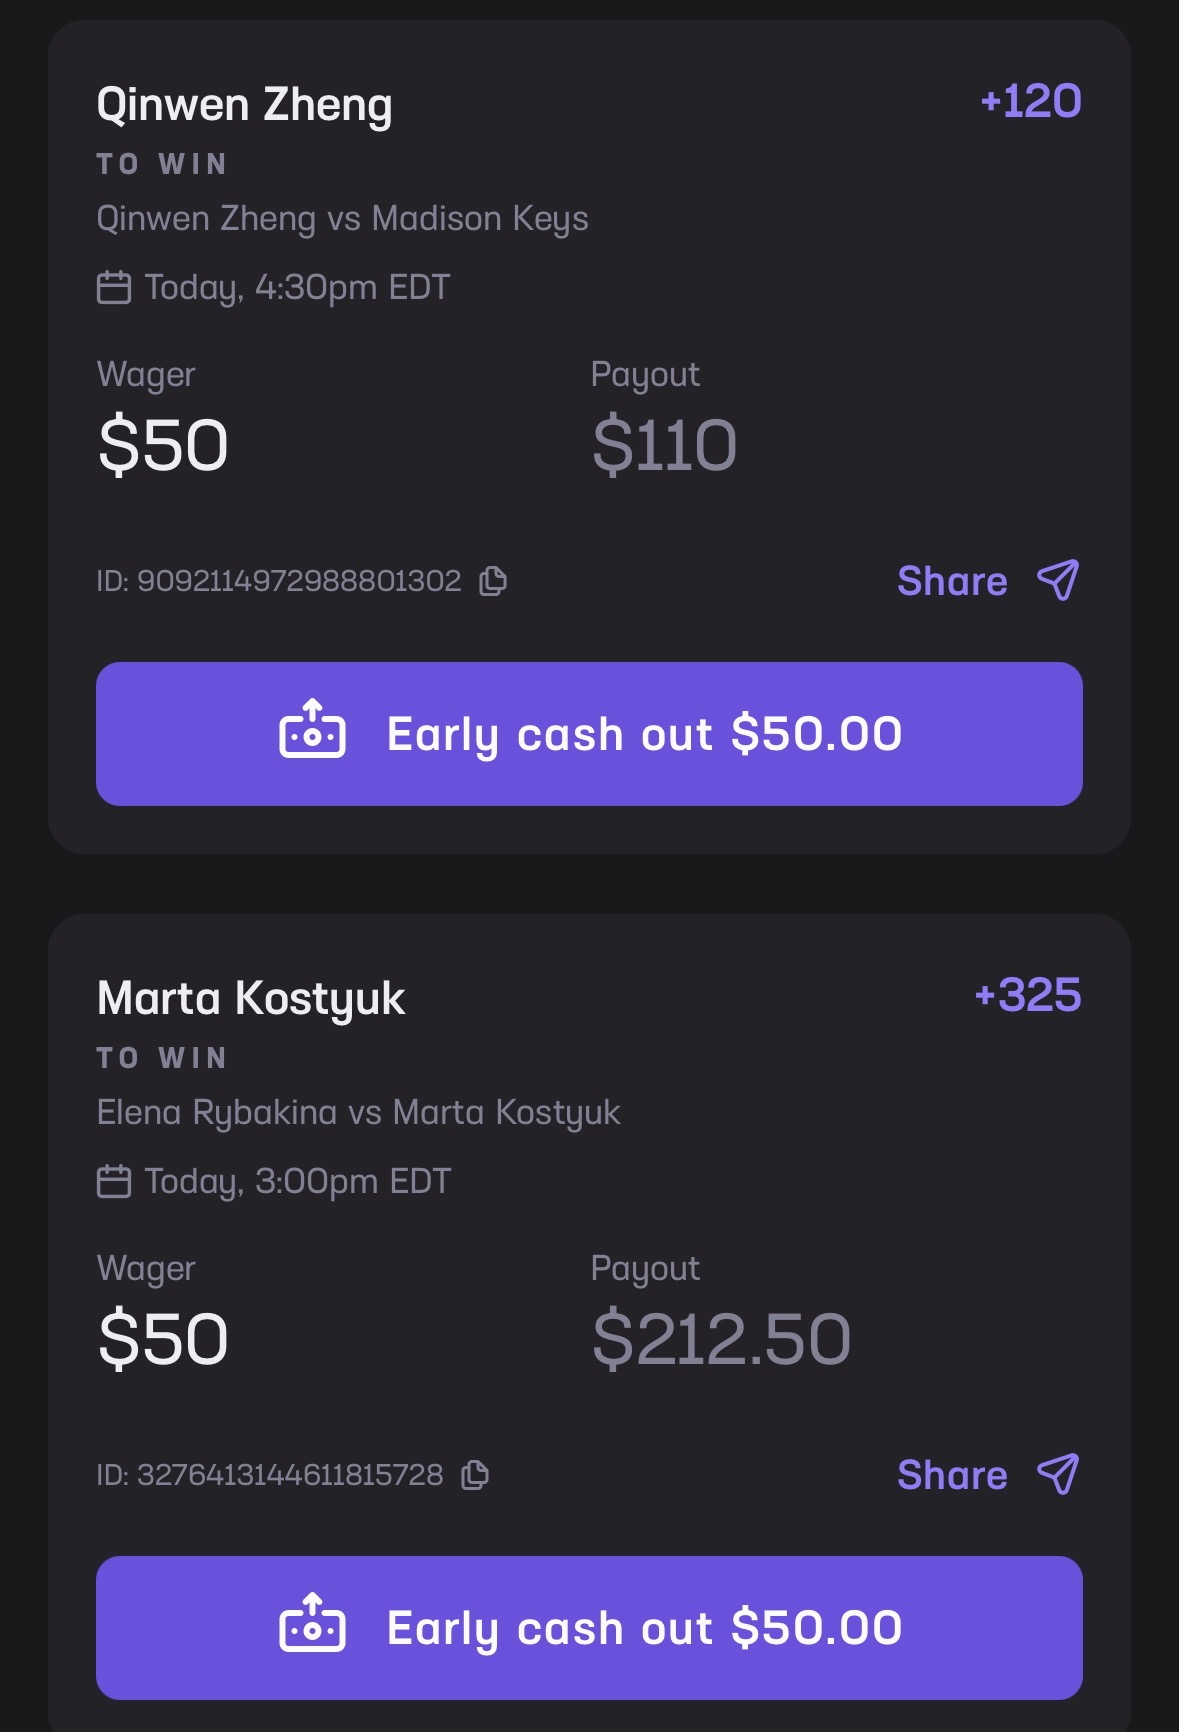1179x1732 pixels.
Task: Tap cash out icon in Zheng button
Action: click(312, 730)
